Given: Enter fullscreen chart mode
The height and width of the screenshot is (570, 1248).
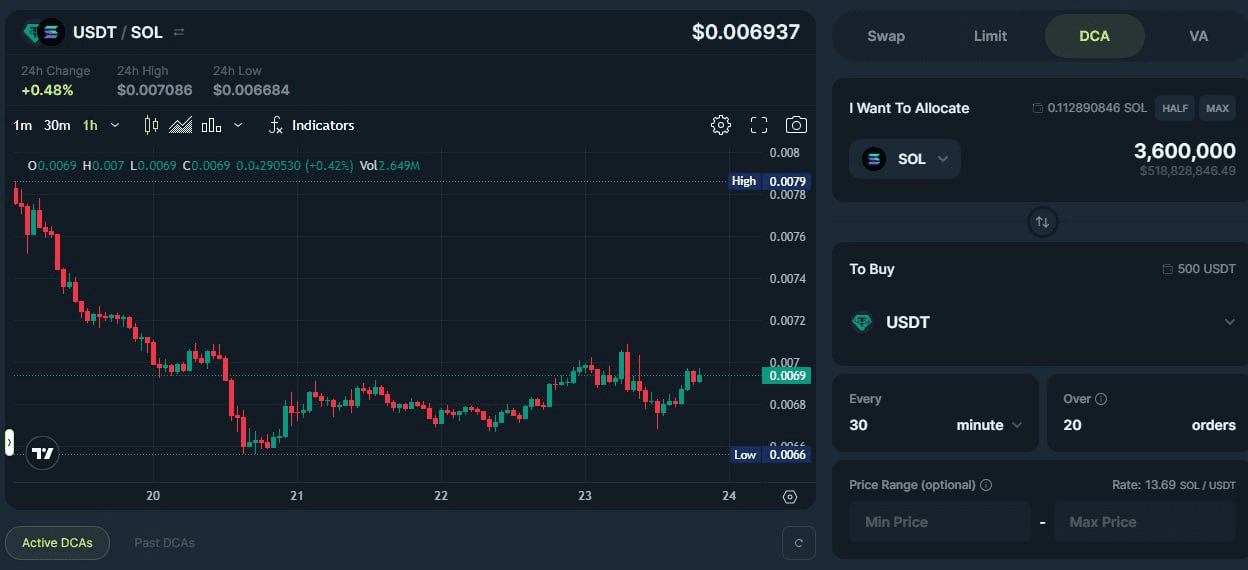Looking at the screenshot, I should coord(759,125).
